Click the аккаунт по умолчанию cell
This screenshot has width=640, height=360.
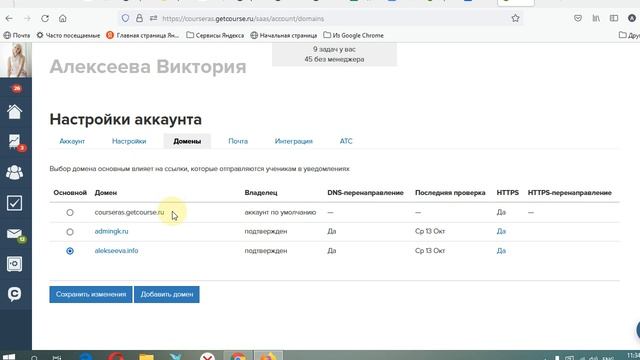(x=280, y=212)
